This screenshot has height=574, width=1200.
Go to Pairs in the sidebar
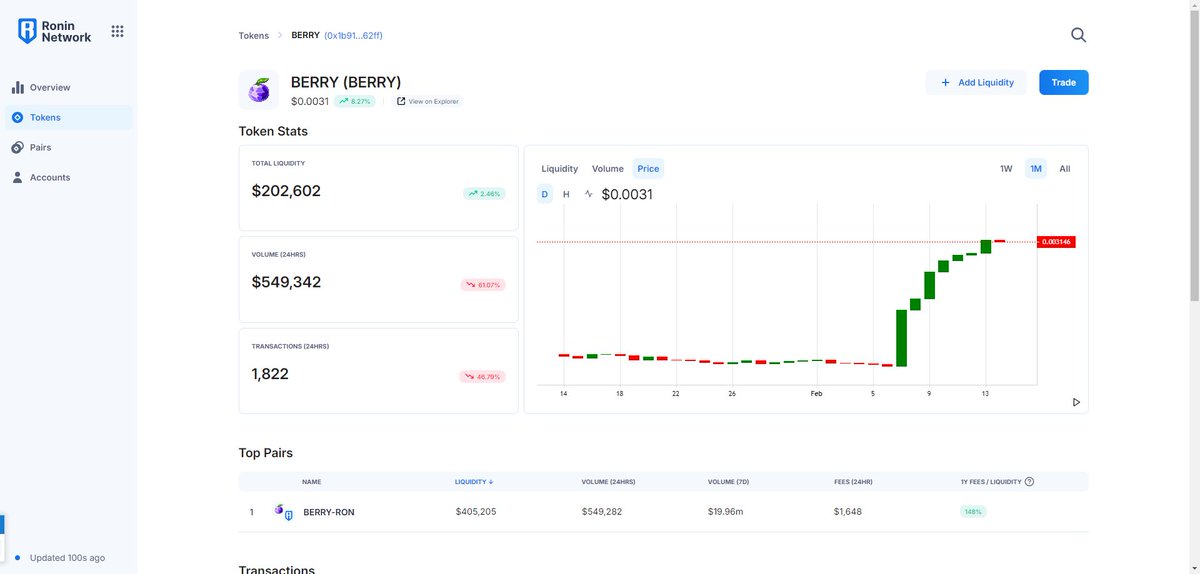coord(68,147)
